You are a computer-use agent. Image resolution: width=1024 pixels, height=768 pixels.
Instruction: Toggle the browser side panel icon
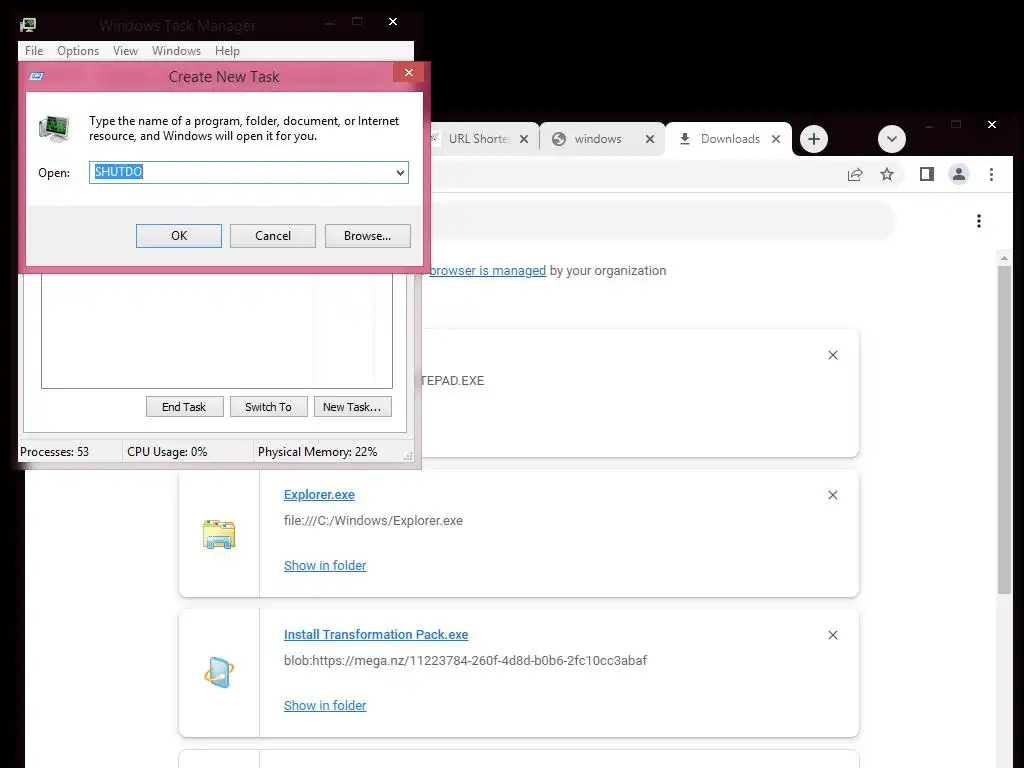[x=927, y=174]
